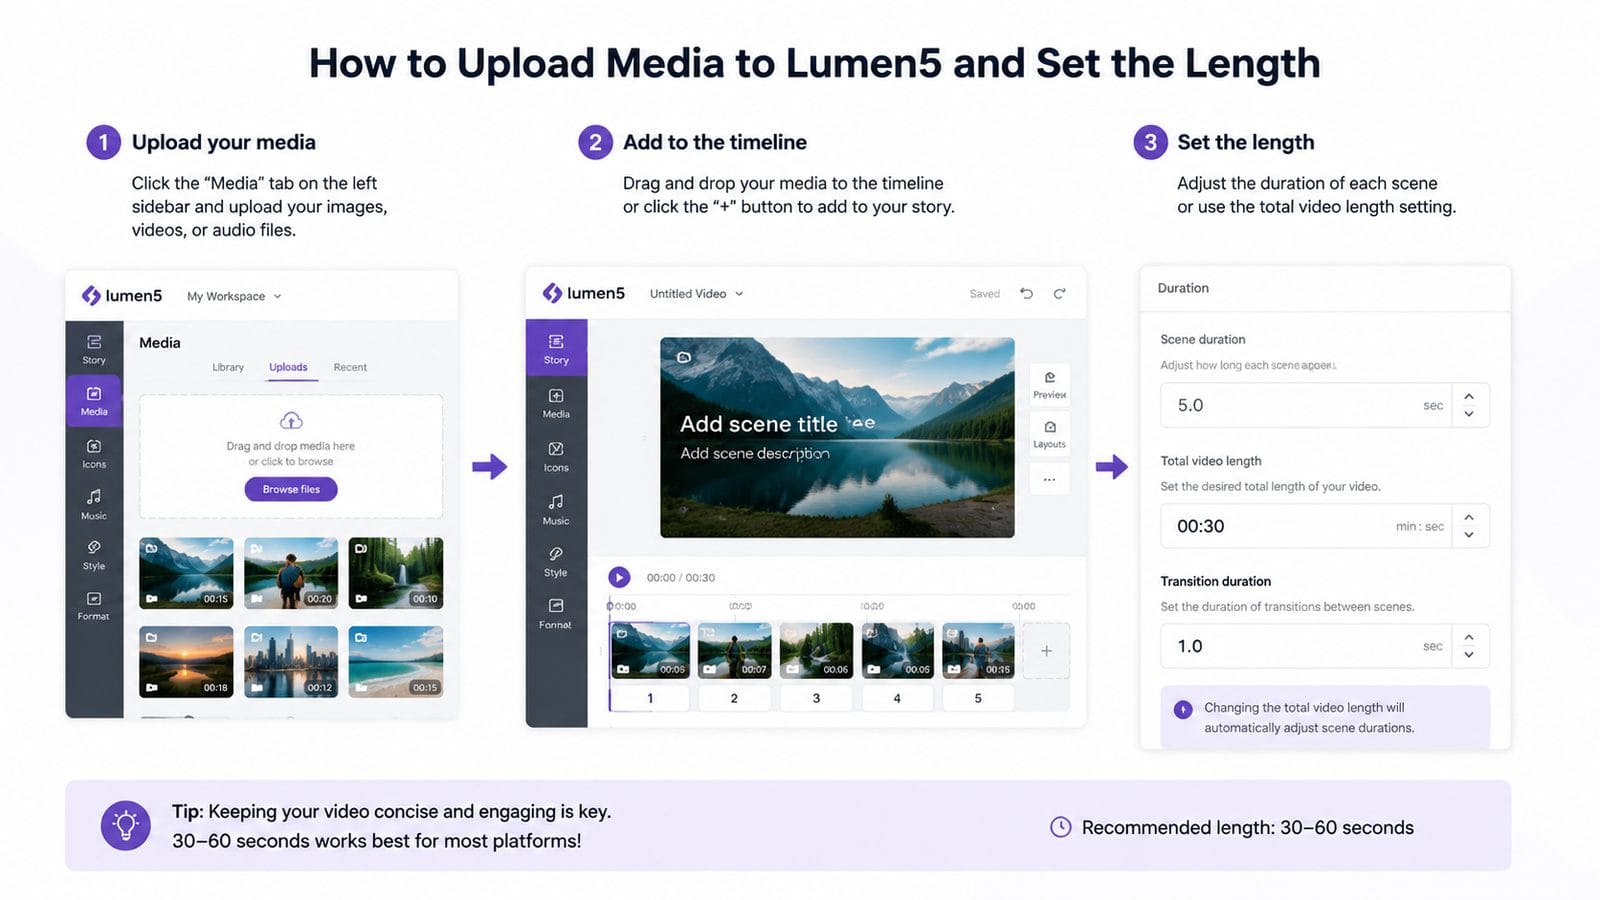1600x900 pixels.
Task: Open Icons in the My Workspace sidebar
Action: pyautogui.click(x=94, y=453)
